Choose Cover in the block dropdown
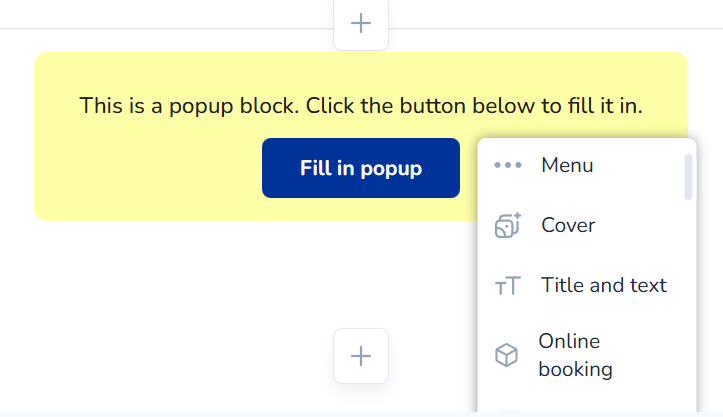 point(568,225)
